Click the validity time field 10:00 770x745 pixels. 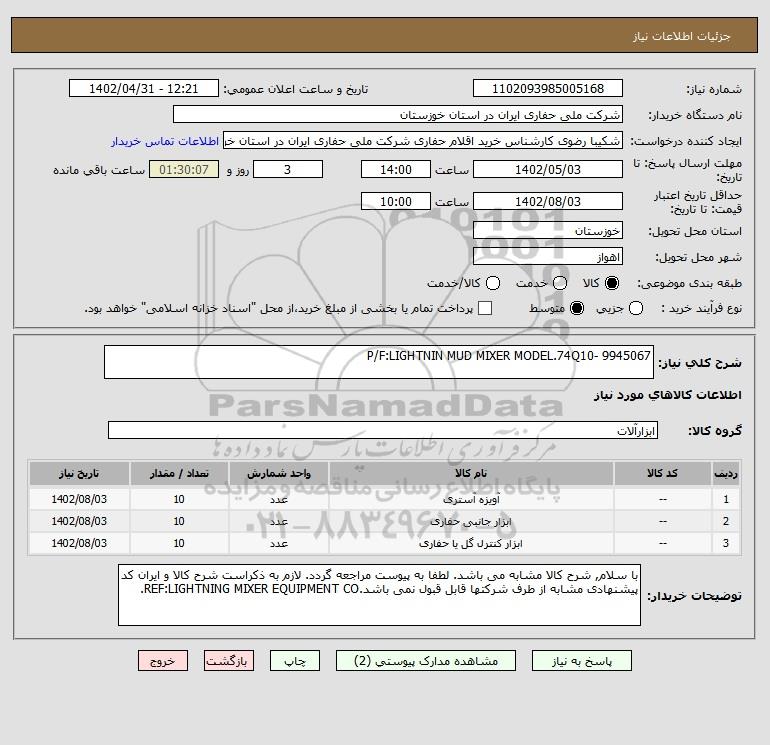[396, 202]
